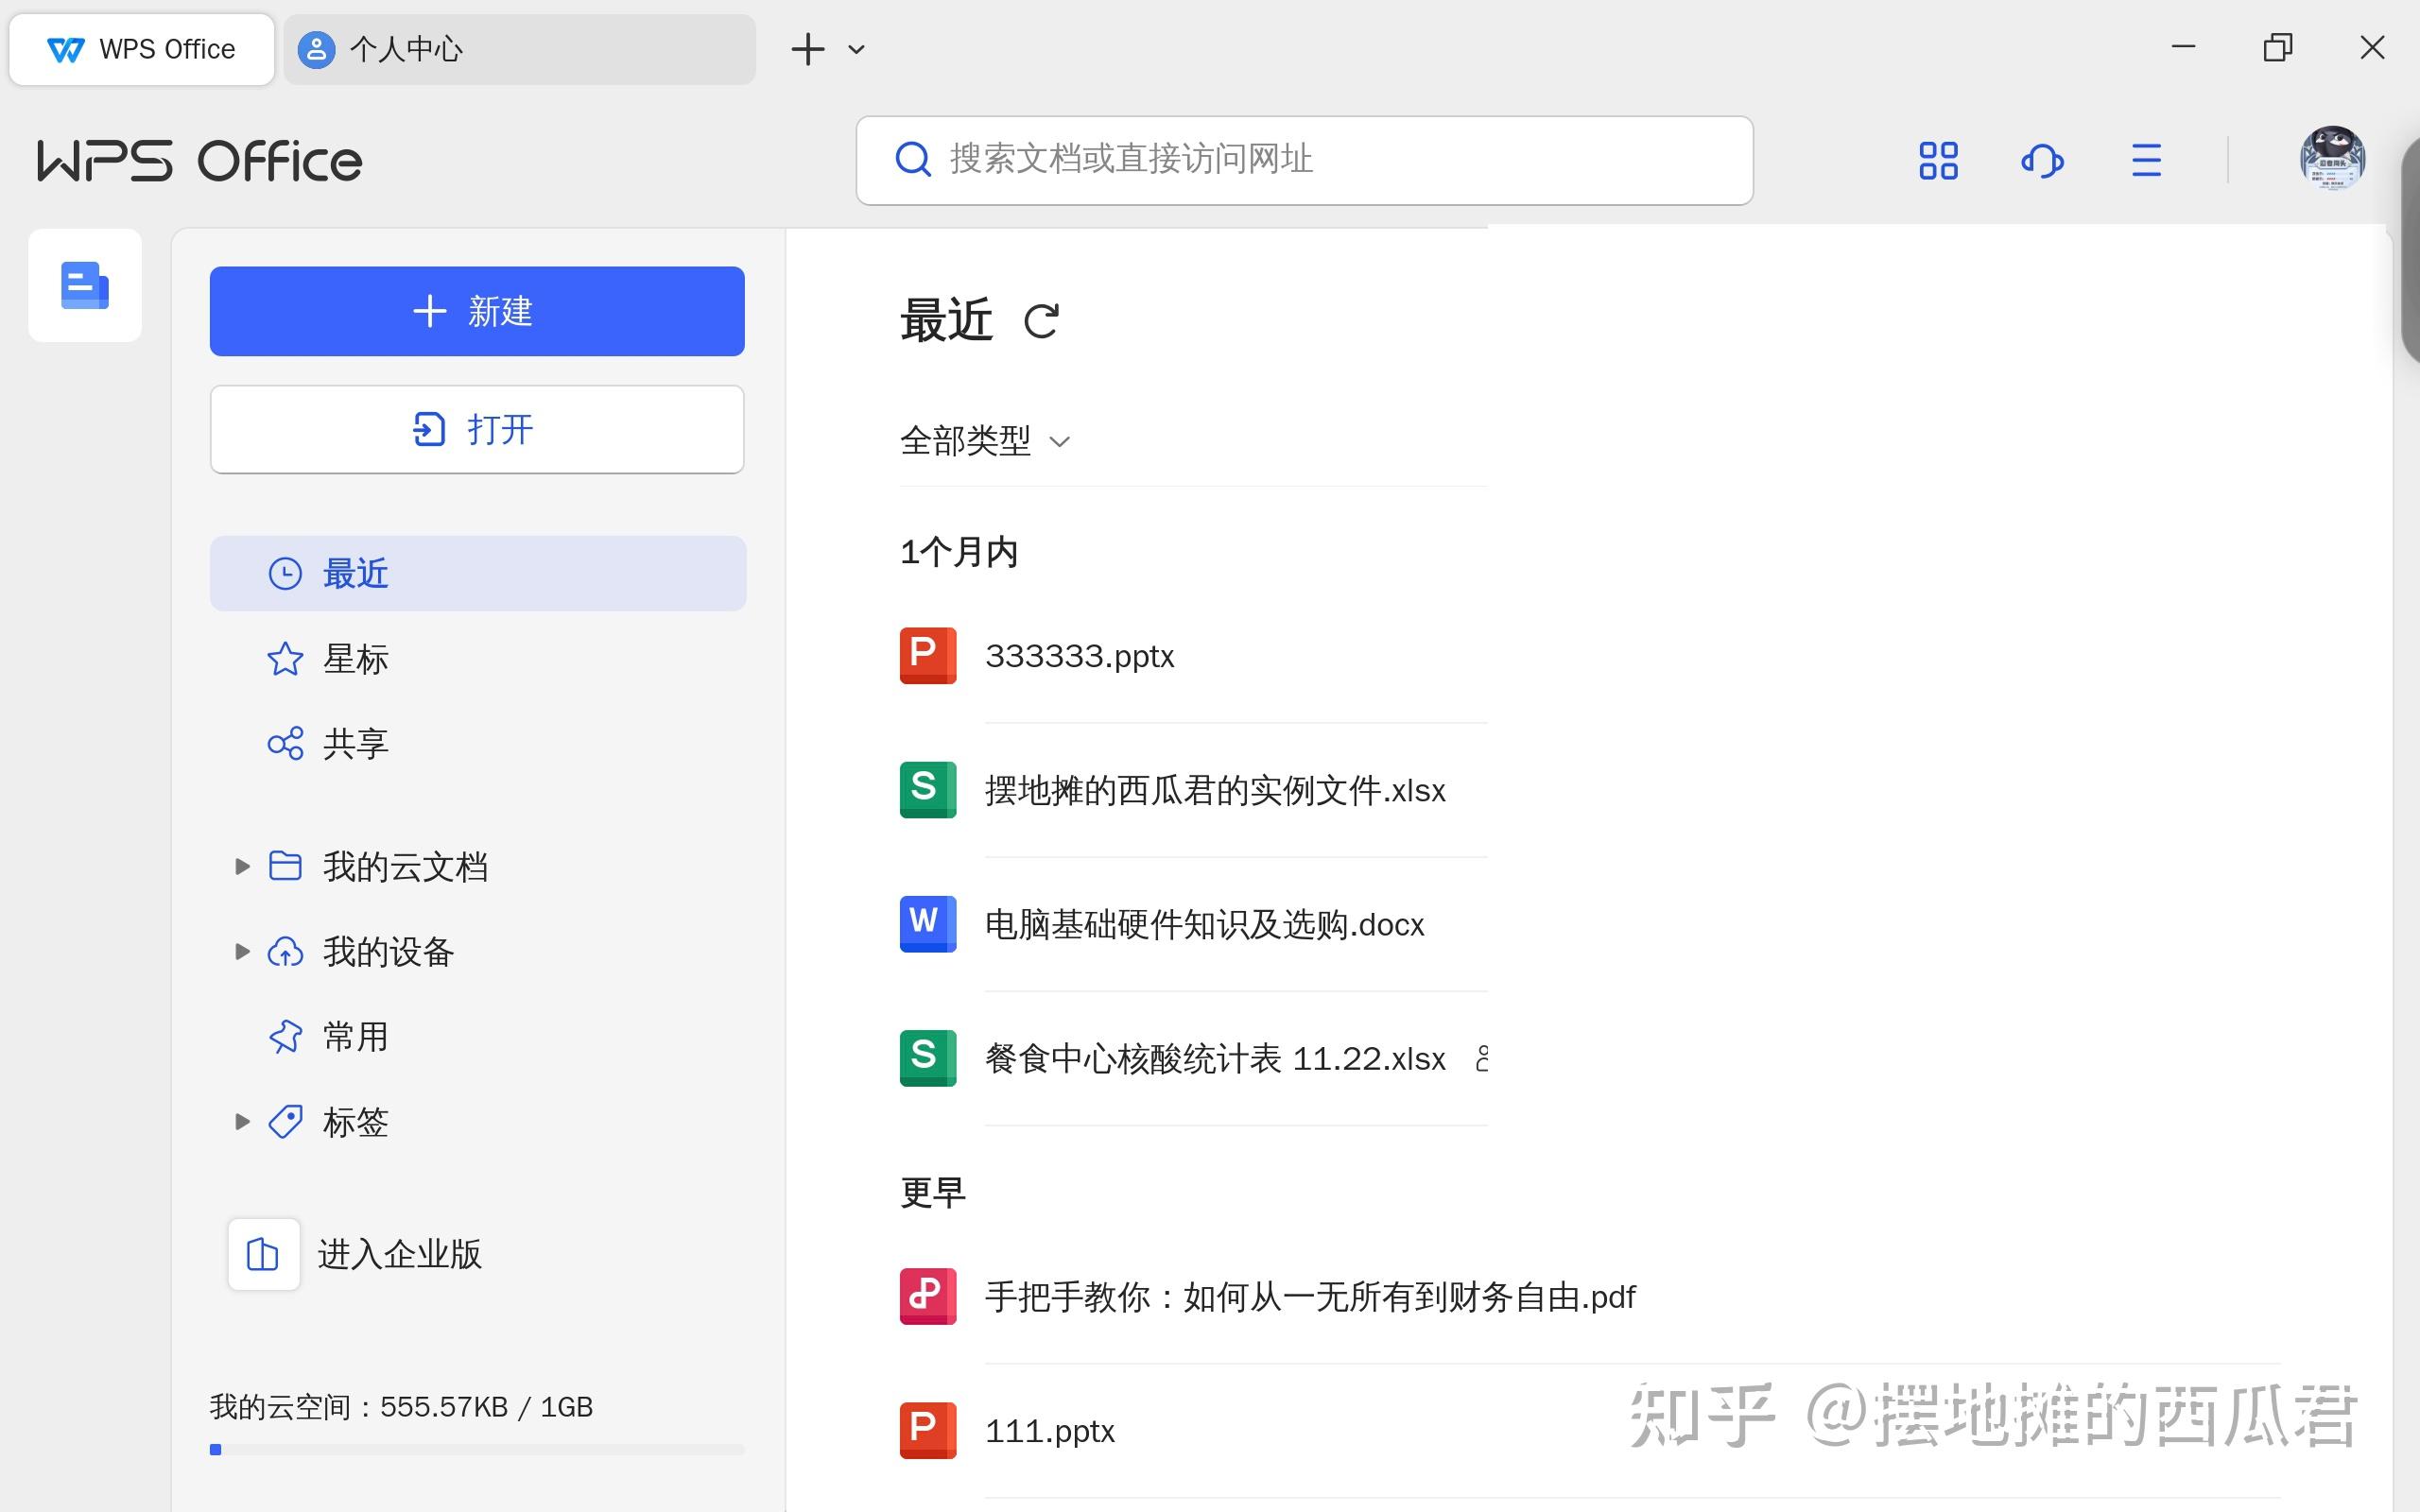Expand the 我的设备 tree arrow
Viewport: 2420px width, 1512px height.
coord(241,952)
